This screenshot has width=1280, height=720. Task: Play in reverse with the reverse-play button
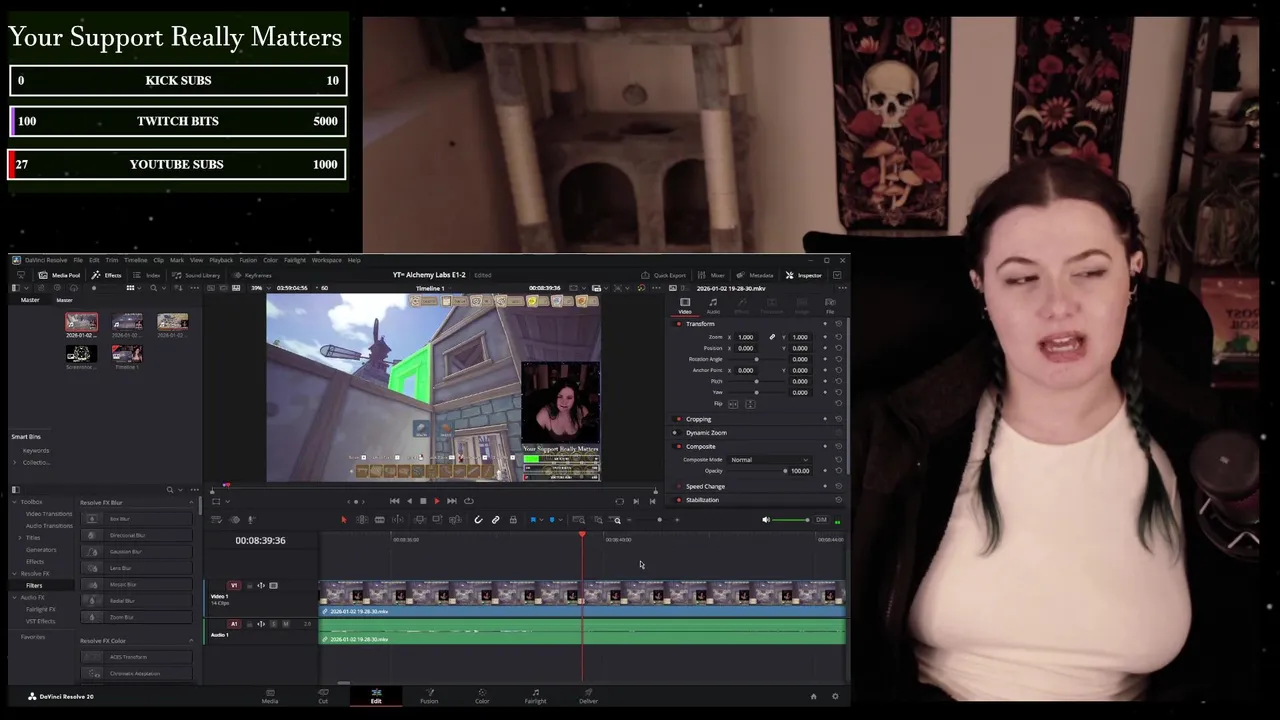click(x=409, y=501)
